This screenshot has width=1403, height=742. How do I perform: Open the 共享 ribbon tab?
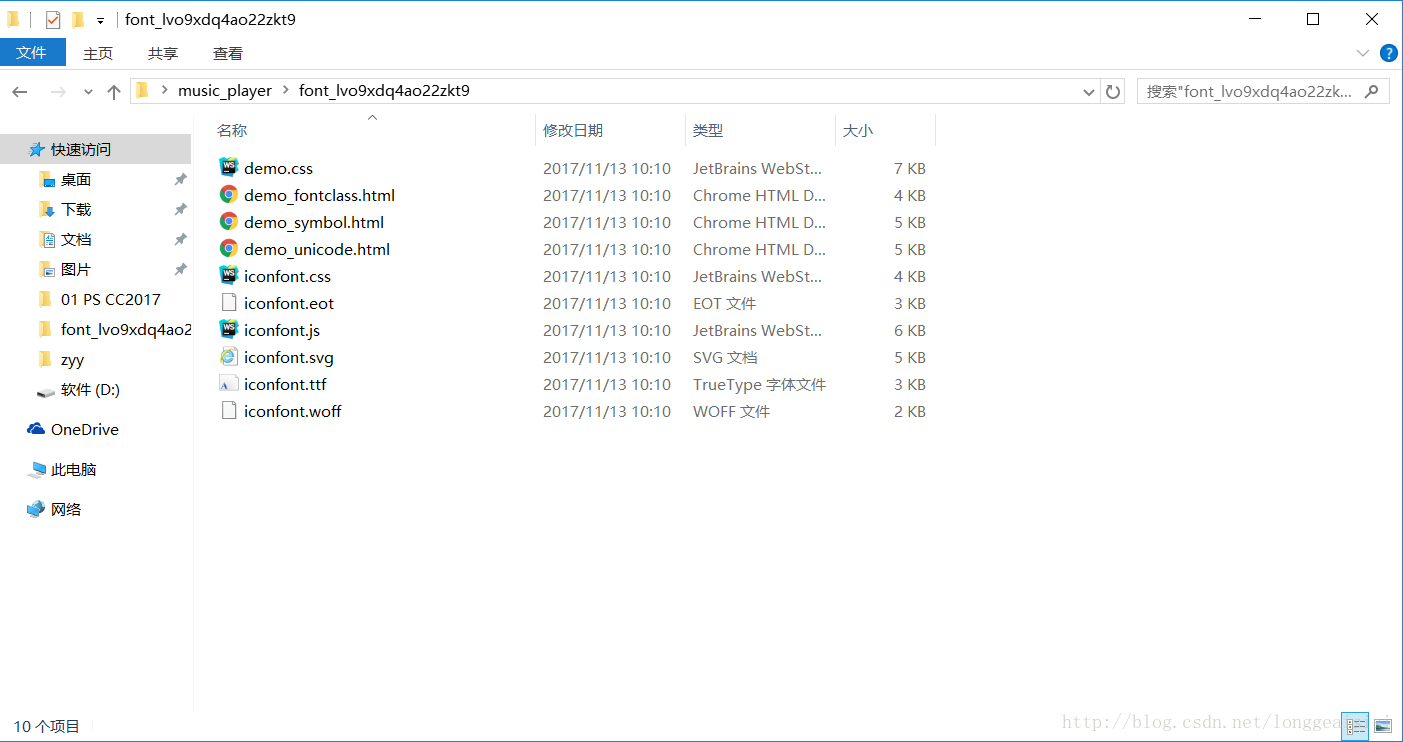point(163,53)
